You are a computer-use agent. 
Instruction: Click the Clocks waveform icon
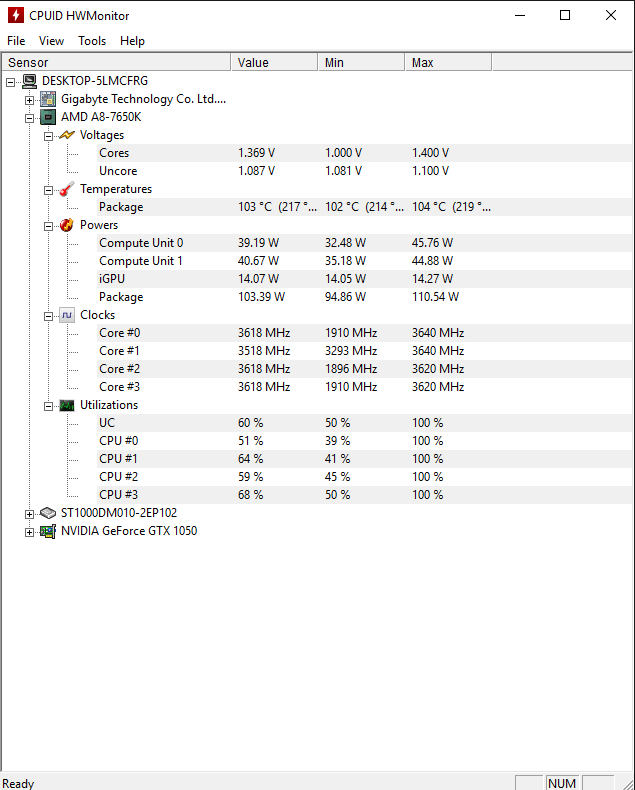[67, 315]
